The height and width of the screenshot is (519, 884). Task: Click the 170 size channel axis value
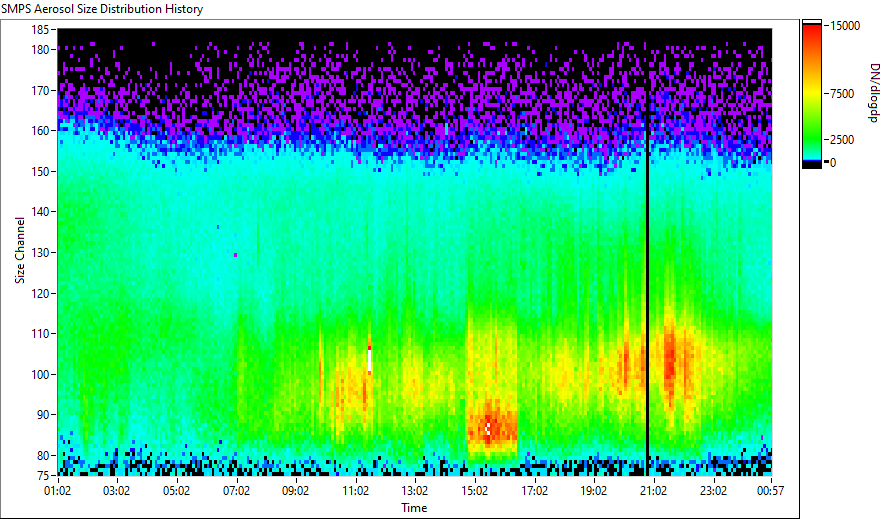pyautogui.click(x=41, y=90)
